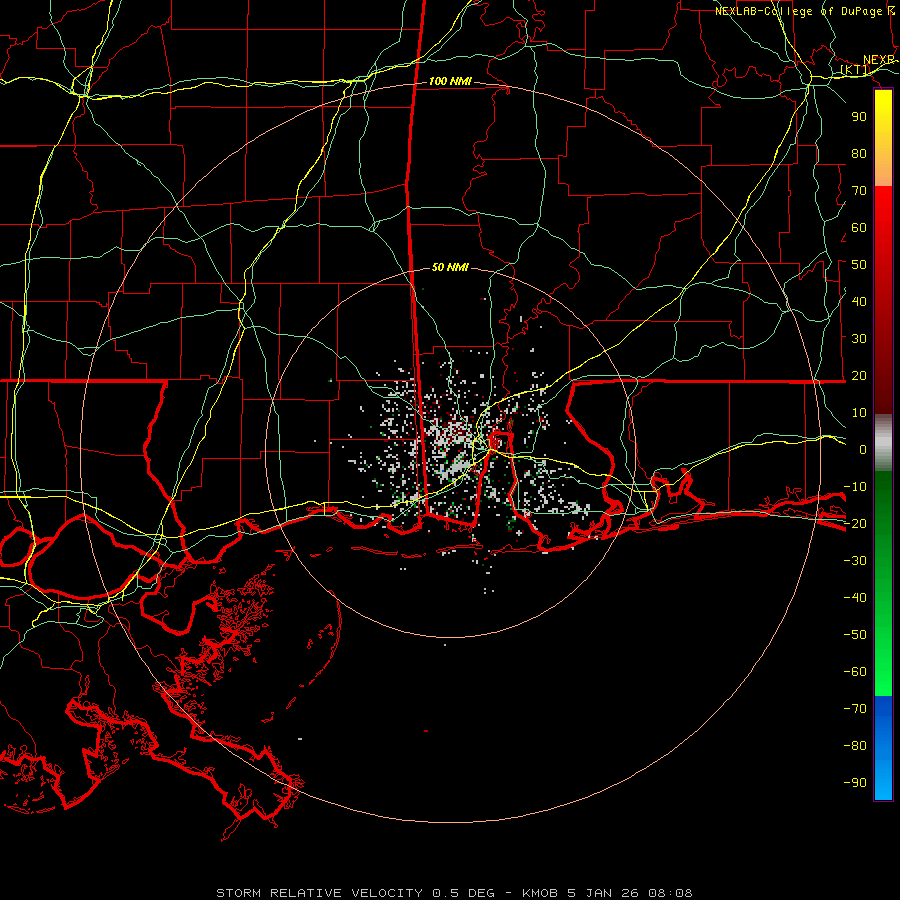Click the -90 value on the velocity scale
Image resolution: width=900 pixels, height=900 pixels.
pos(855,783)
